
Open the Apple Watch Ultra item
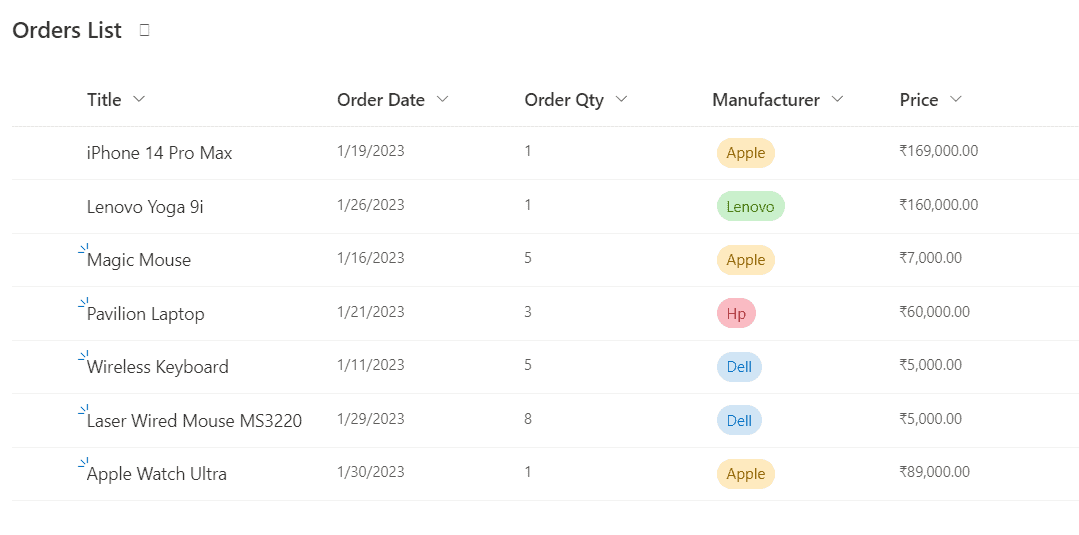157,474
